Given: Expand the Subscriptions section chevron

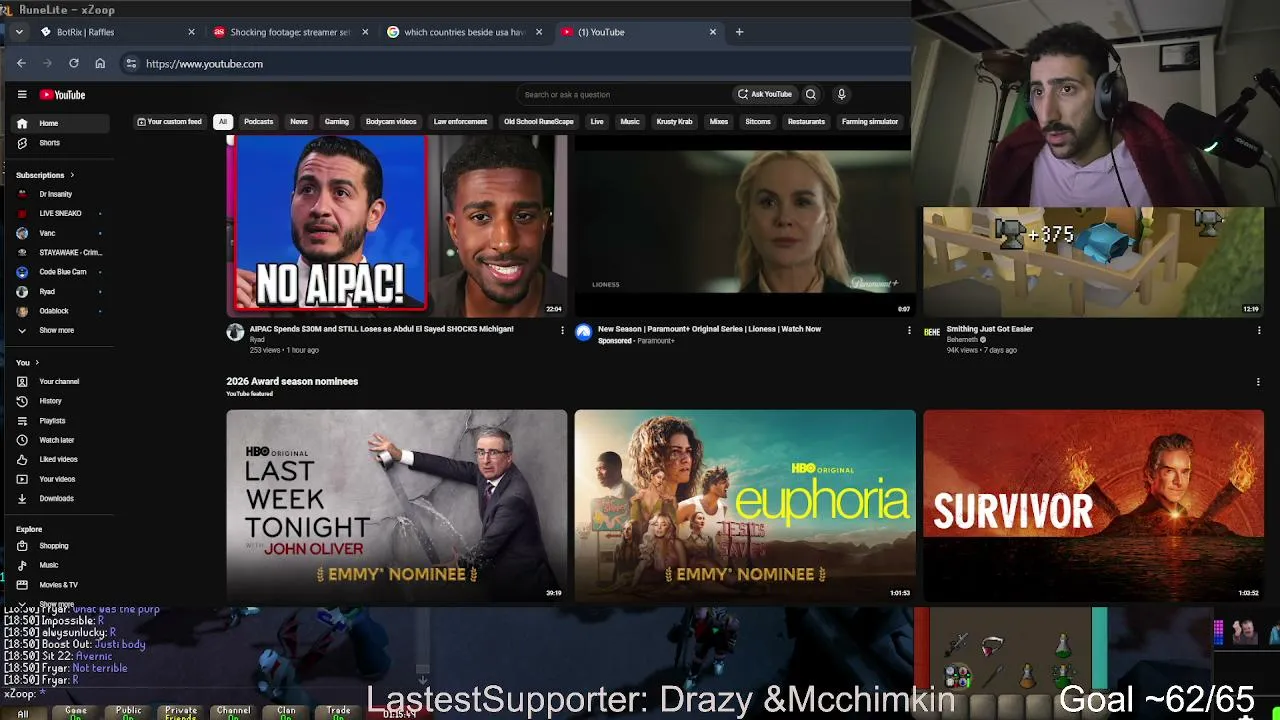Looking at the screenshot, I should pyautogui.click(x=72, y=175).
